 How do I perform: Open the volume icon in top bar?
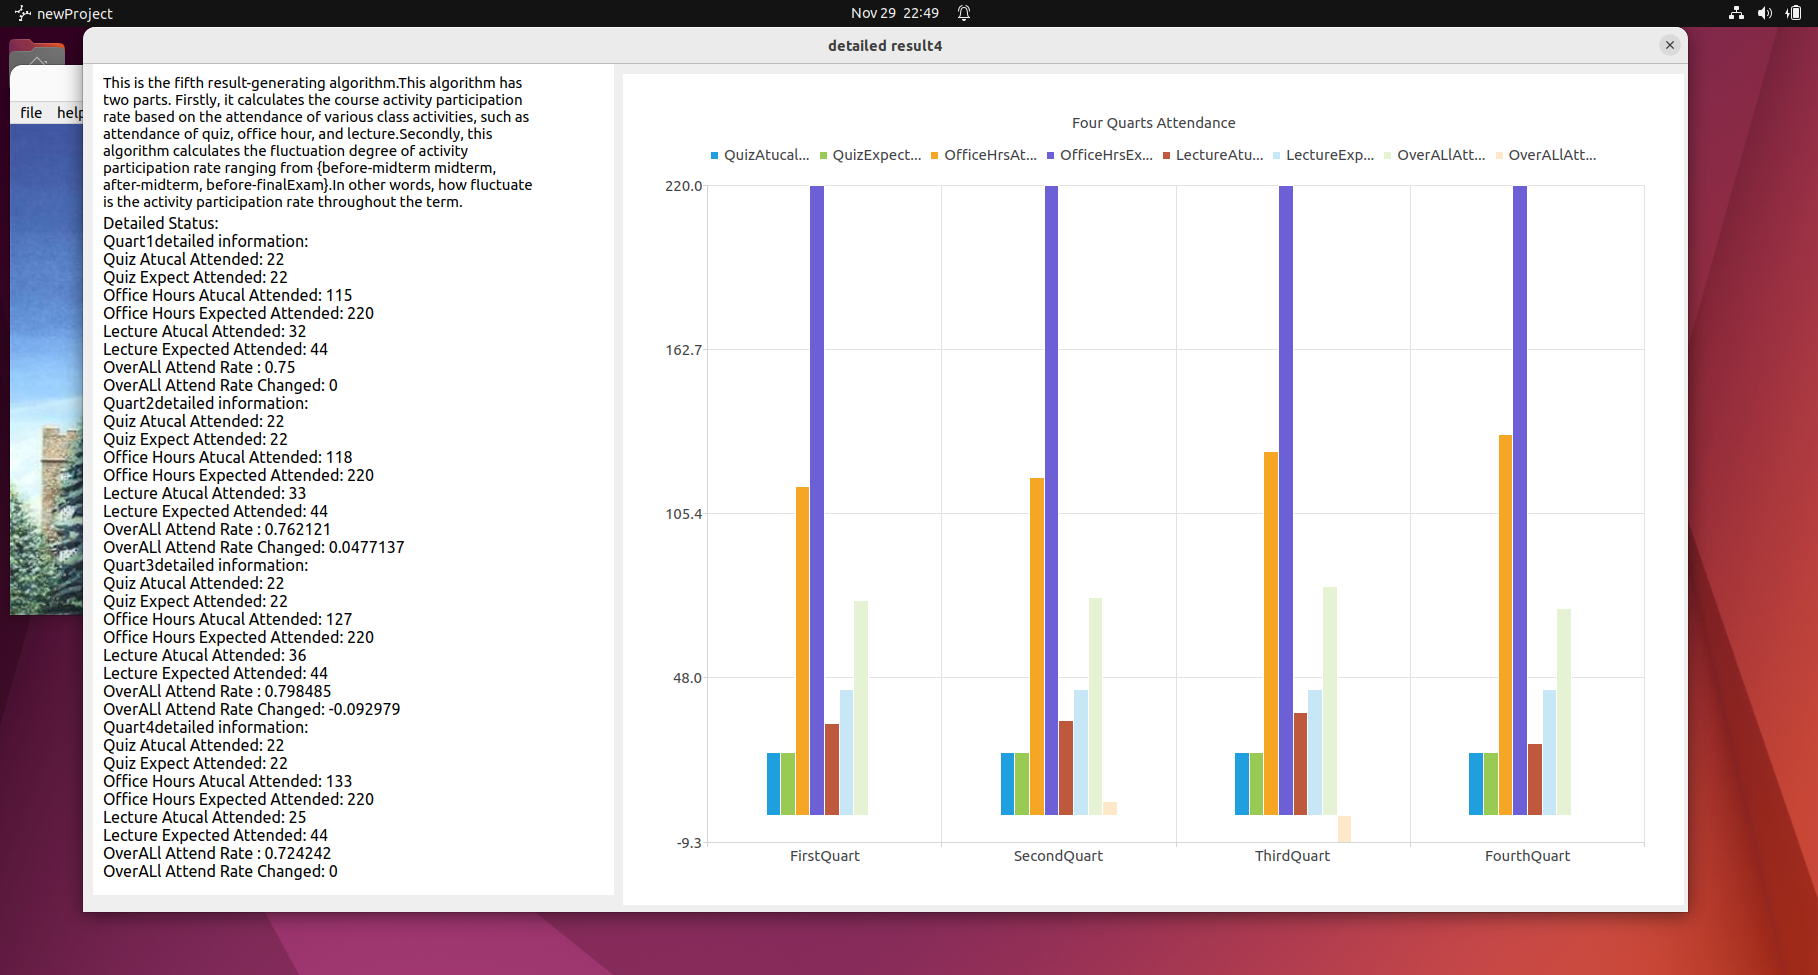pos(1765,13)
